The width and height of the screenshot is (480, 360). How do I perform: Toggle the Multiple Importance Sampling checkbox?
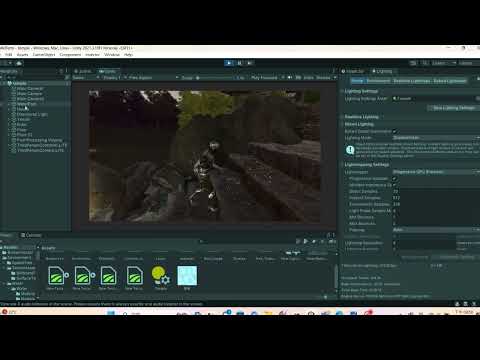(395, 185)
